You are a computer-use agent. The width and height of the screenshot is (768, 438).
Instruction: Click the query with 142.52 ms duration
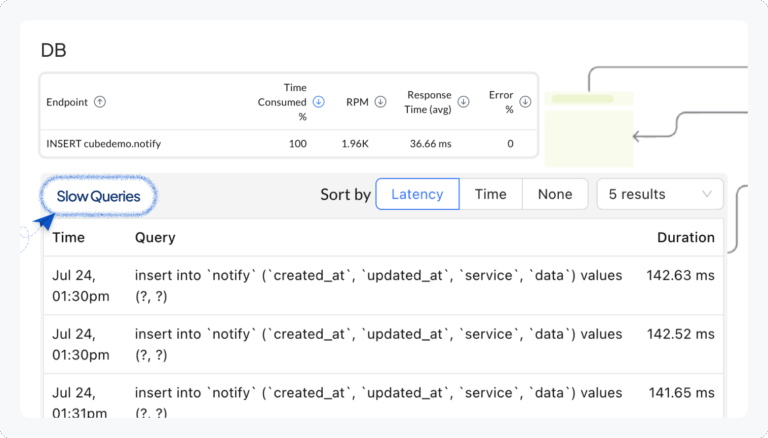pyautogui.click(x=378, y=344)
